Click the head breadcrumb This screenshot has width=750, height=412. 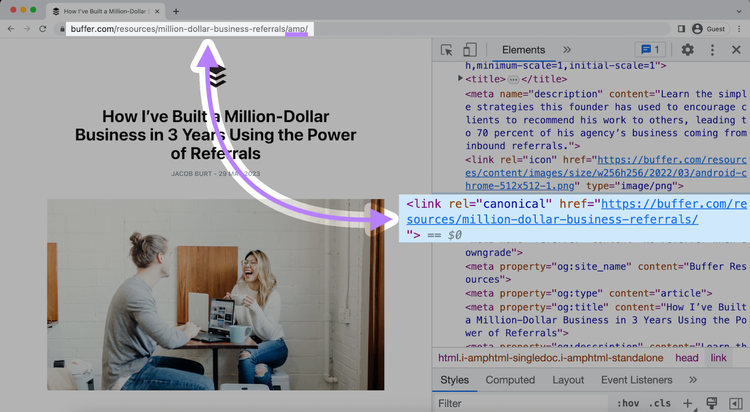[x=687, y=358]
